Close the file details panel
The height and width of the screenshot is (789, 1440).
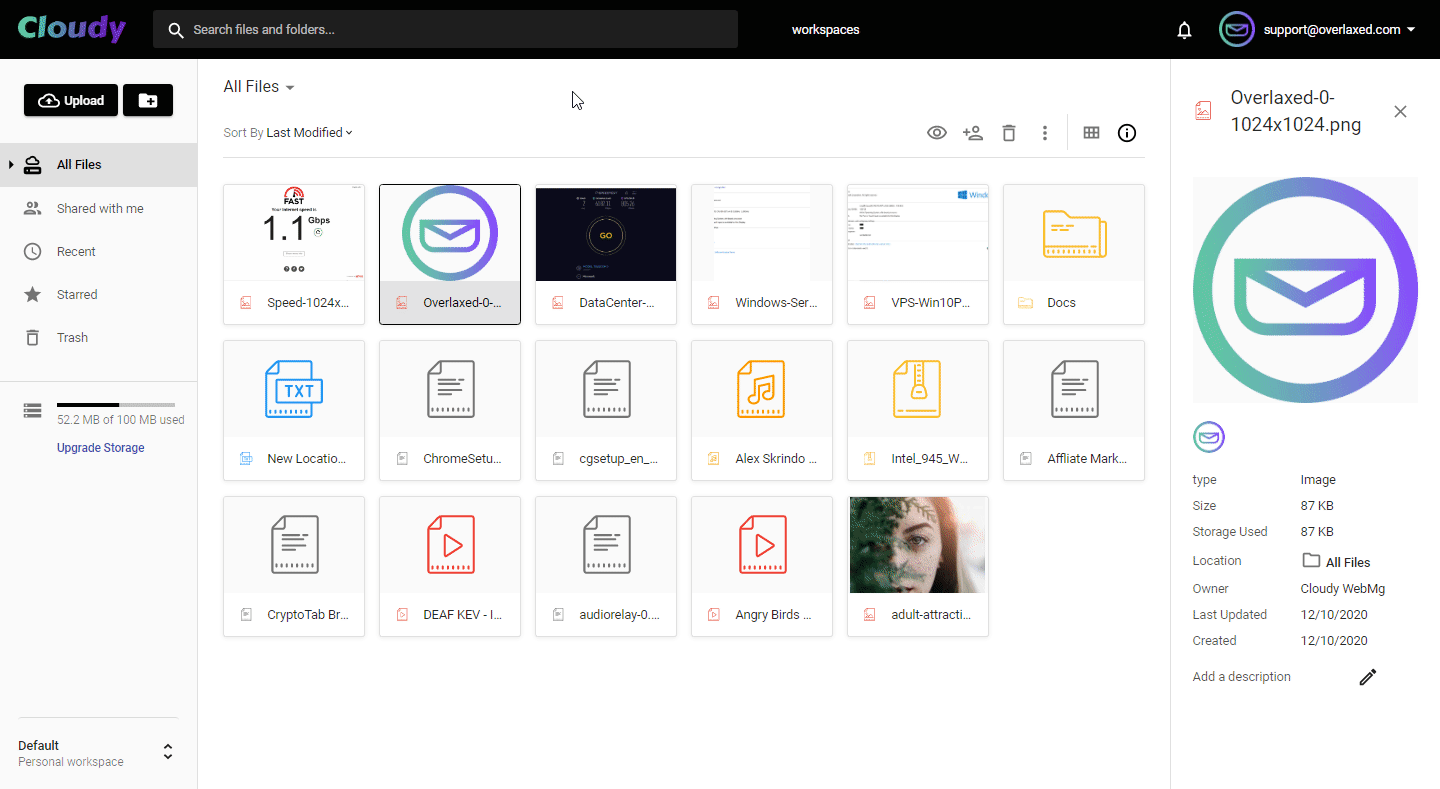pyautogui.click(x=1400, y=111)
